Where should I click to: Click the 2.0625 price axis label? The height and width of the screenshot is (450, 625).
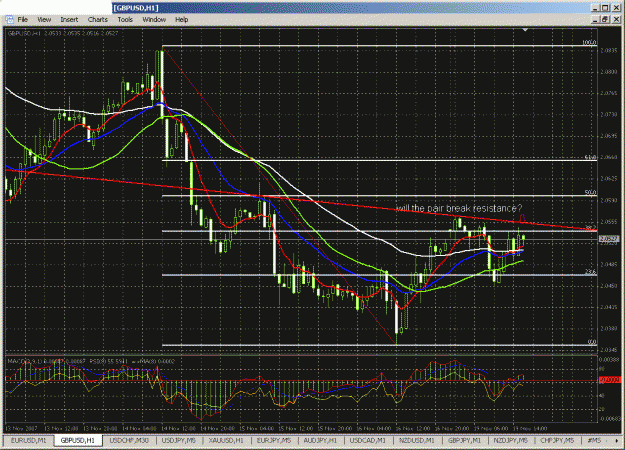[x=609, y=179]
